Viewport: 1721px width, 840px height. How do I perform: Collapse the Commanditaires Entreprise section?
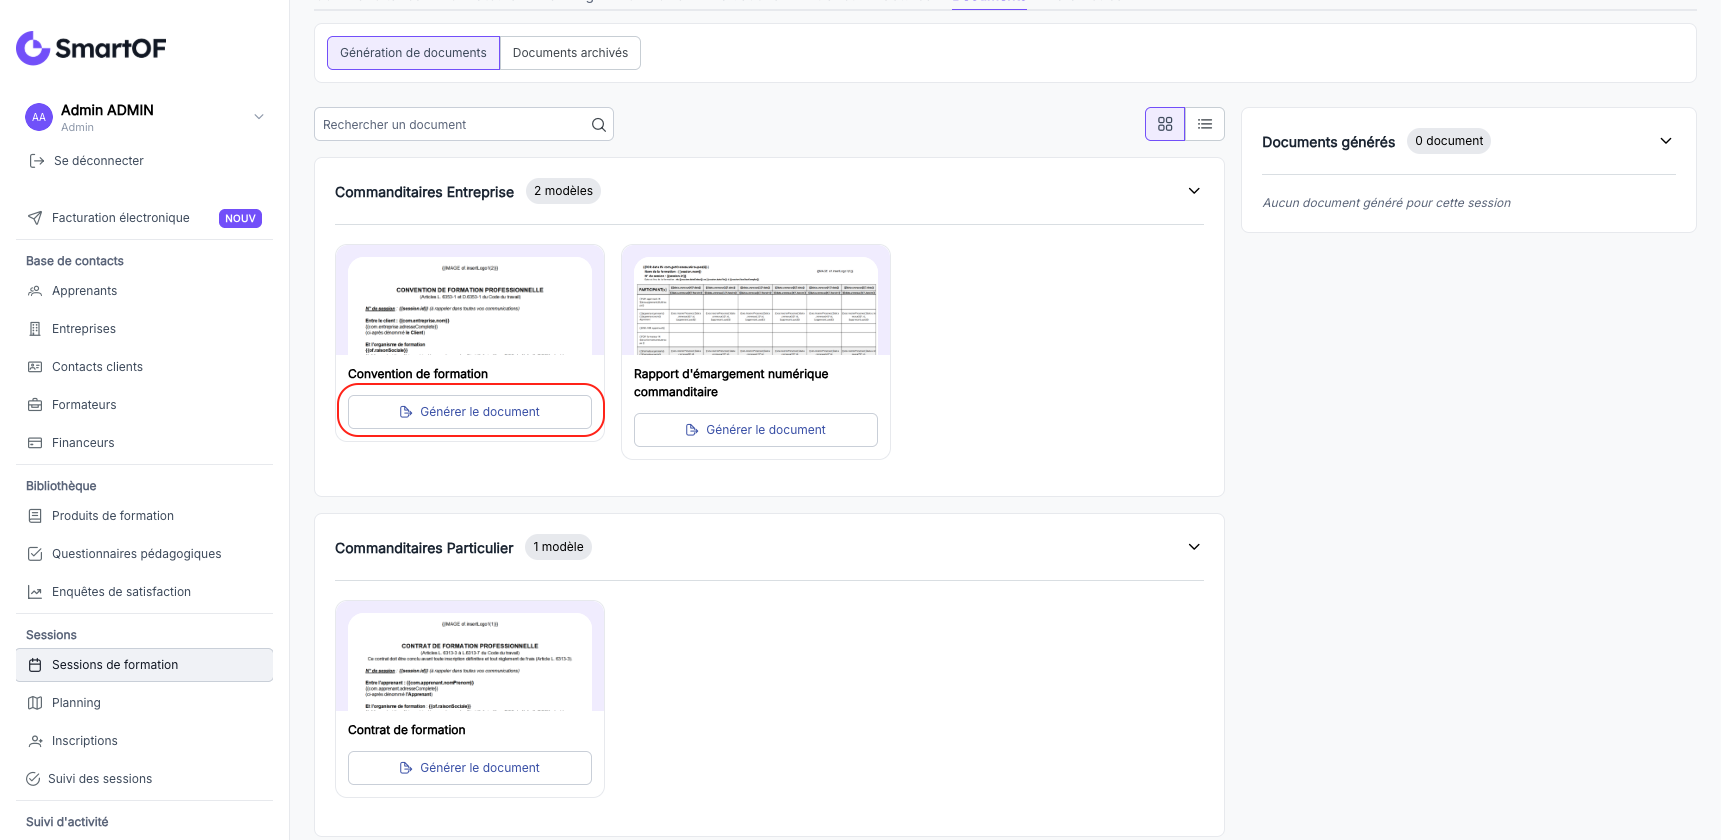(x=1194, y=191)
